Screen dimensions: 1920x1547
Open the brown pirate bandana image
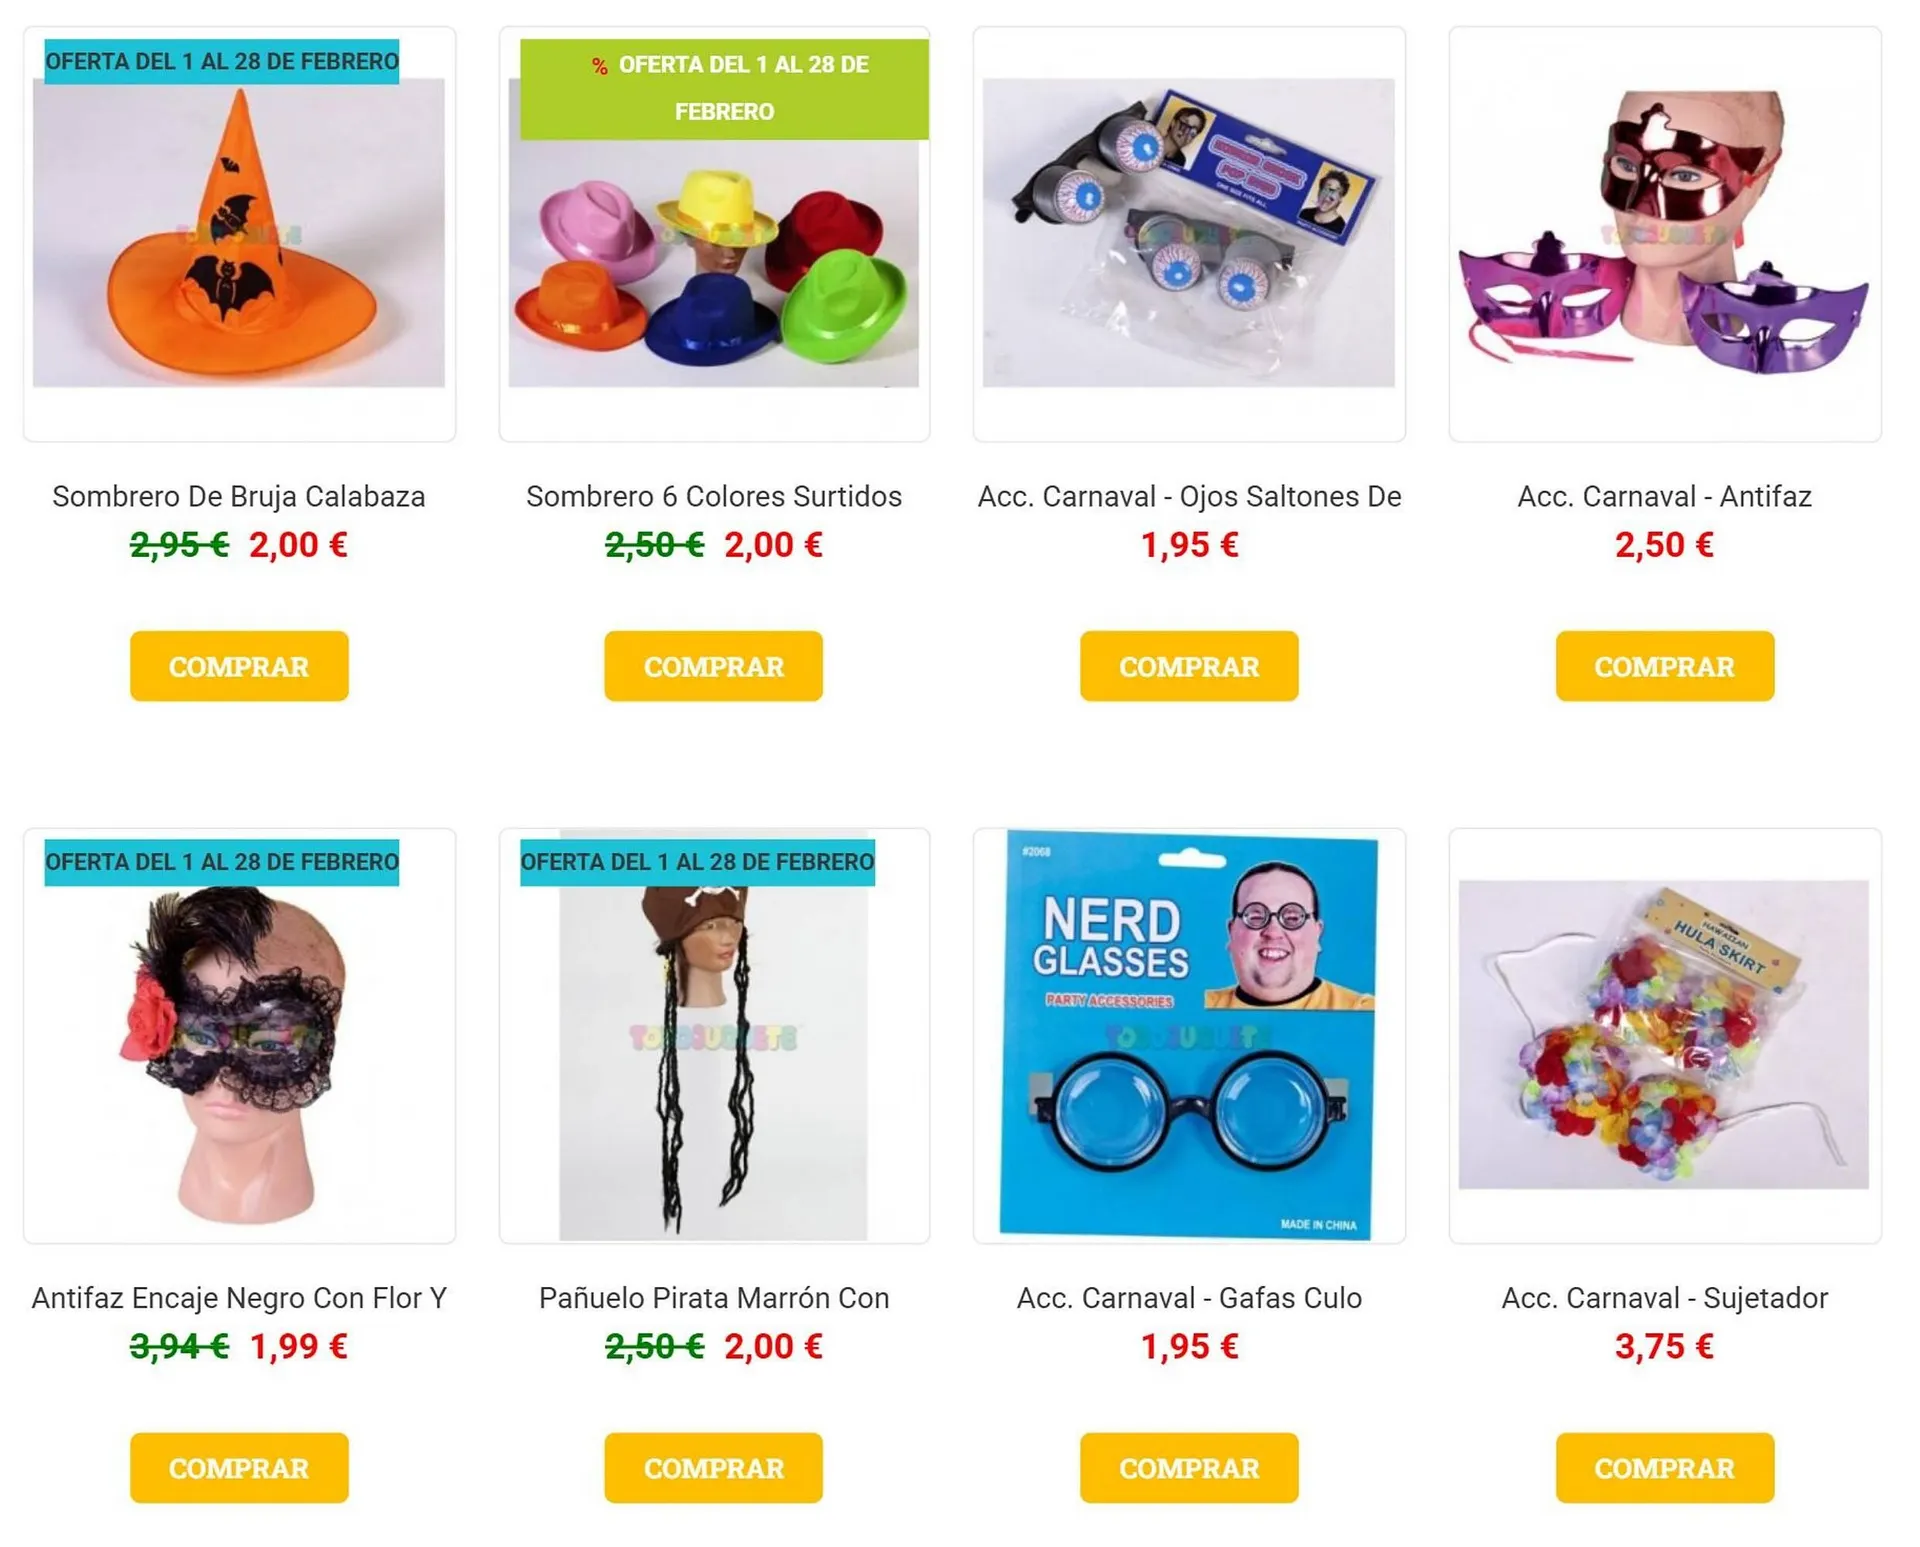tap(714, 1036)
